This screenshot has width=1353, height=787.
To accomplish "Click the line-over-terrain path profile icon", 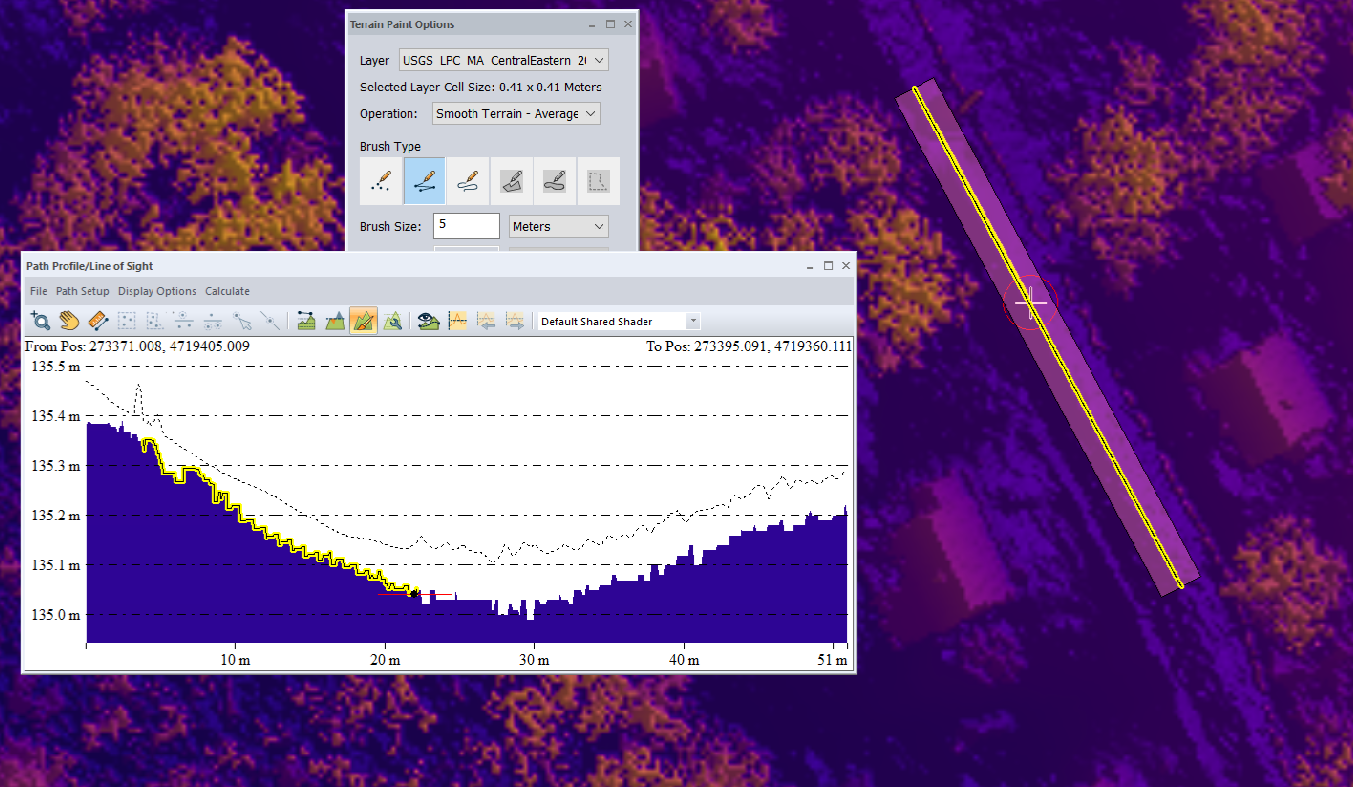I will [306, 321].
